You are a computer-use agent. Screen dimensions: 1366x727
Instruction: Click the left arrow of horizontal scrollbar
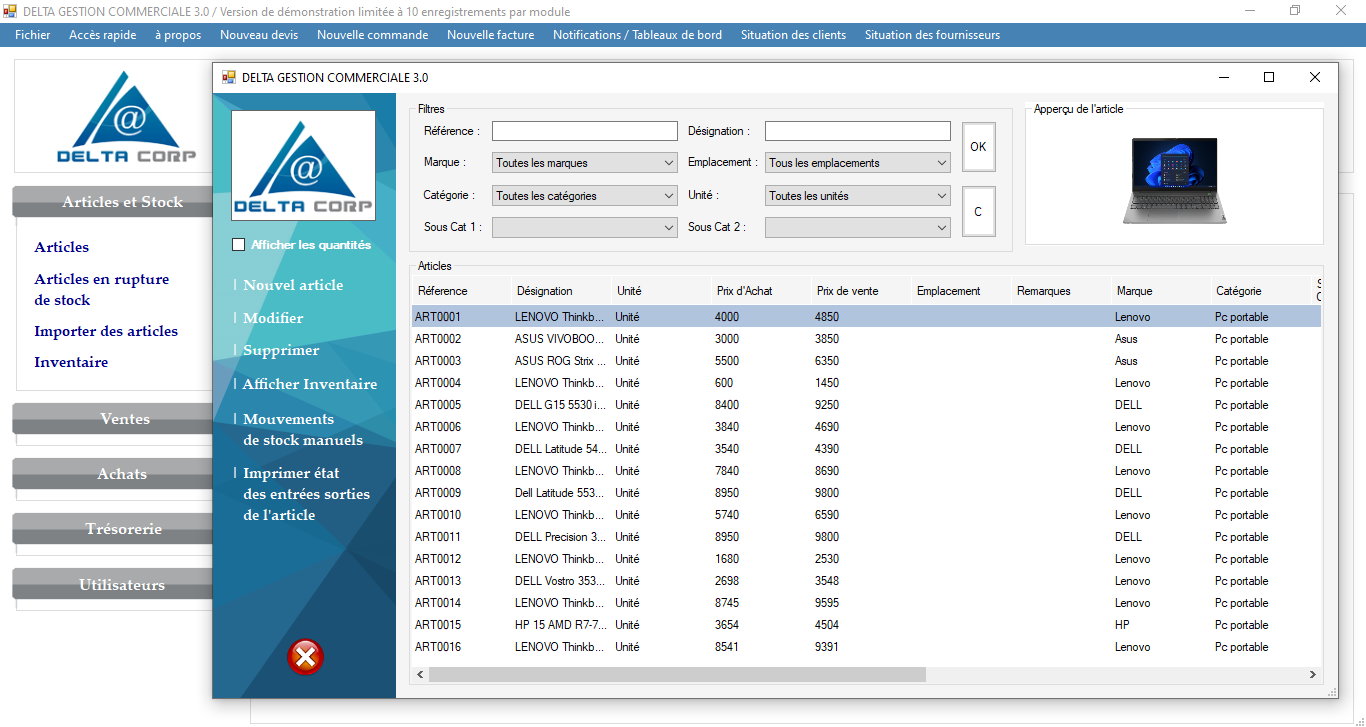(x=420, y=675)
